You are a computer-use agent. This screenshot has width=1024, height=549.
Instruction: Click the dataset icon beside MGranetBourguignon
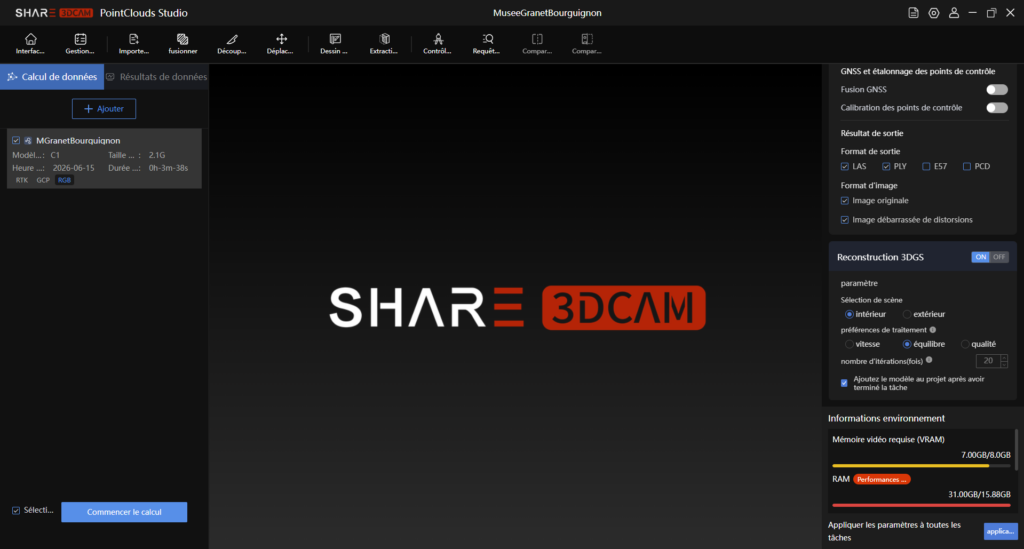tap(28, 140)
